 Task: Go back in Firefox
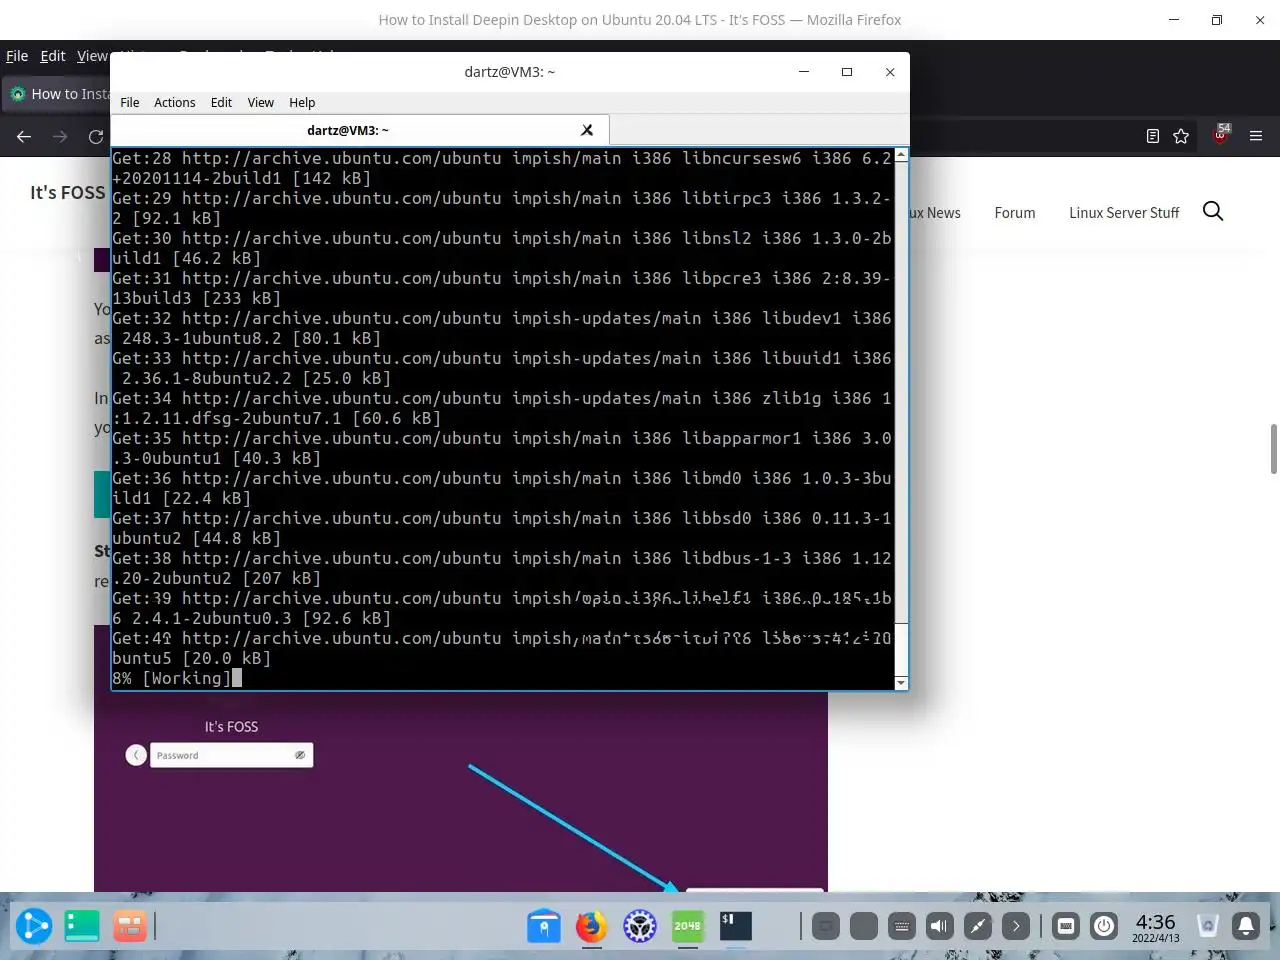coord(24,136)
